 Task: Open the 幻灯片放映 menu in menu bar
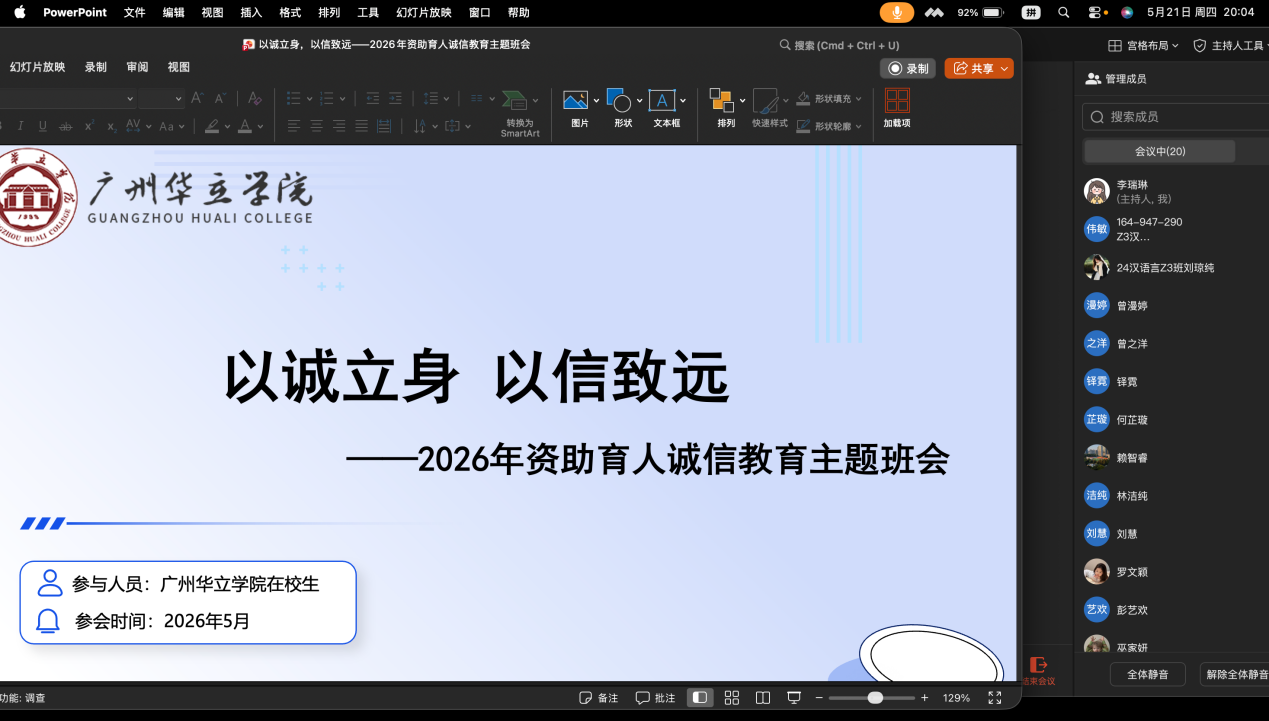424,13
